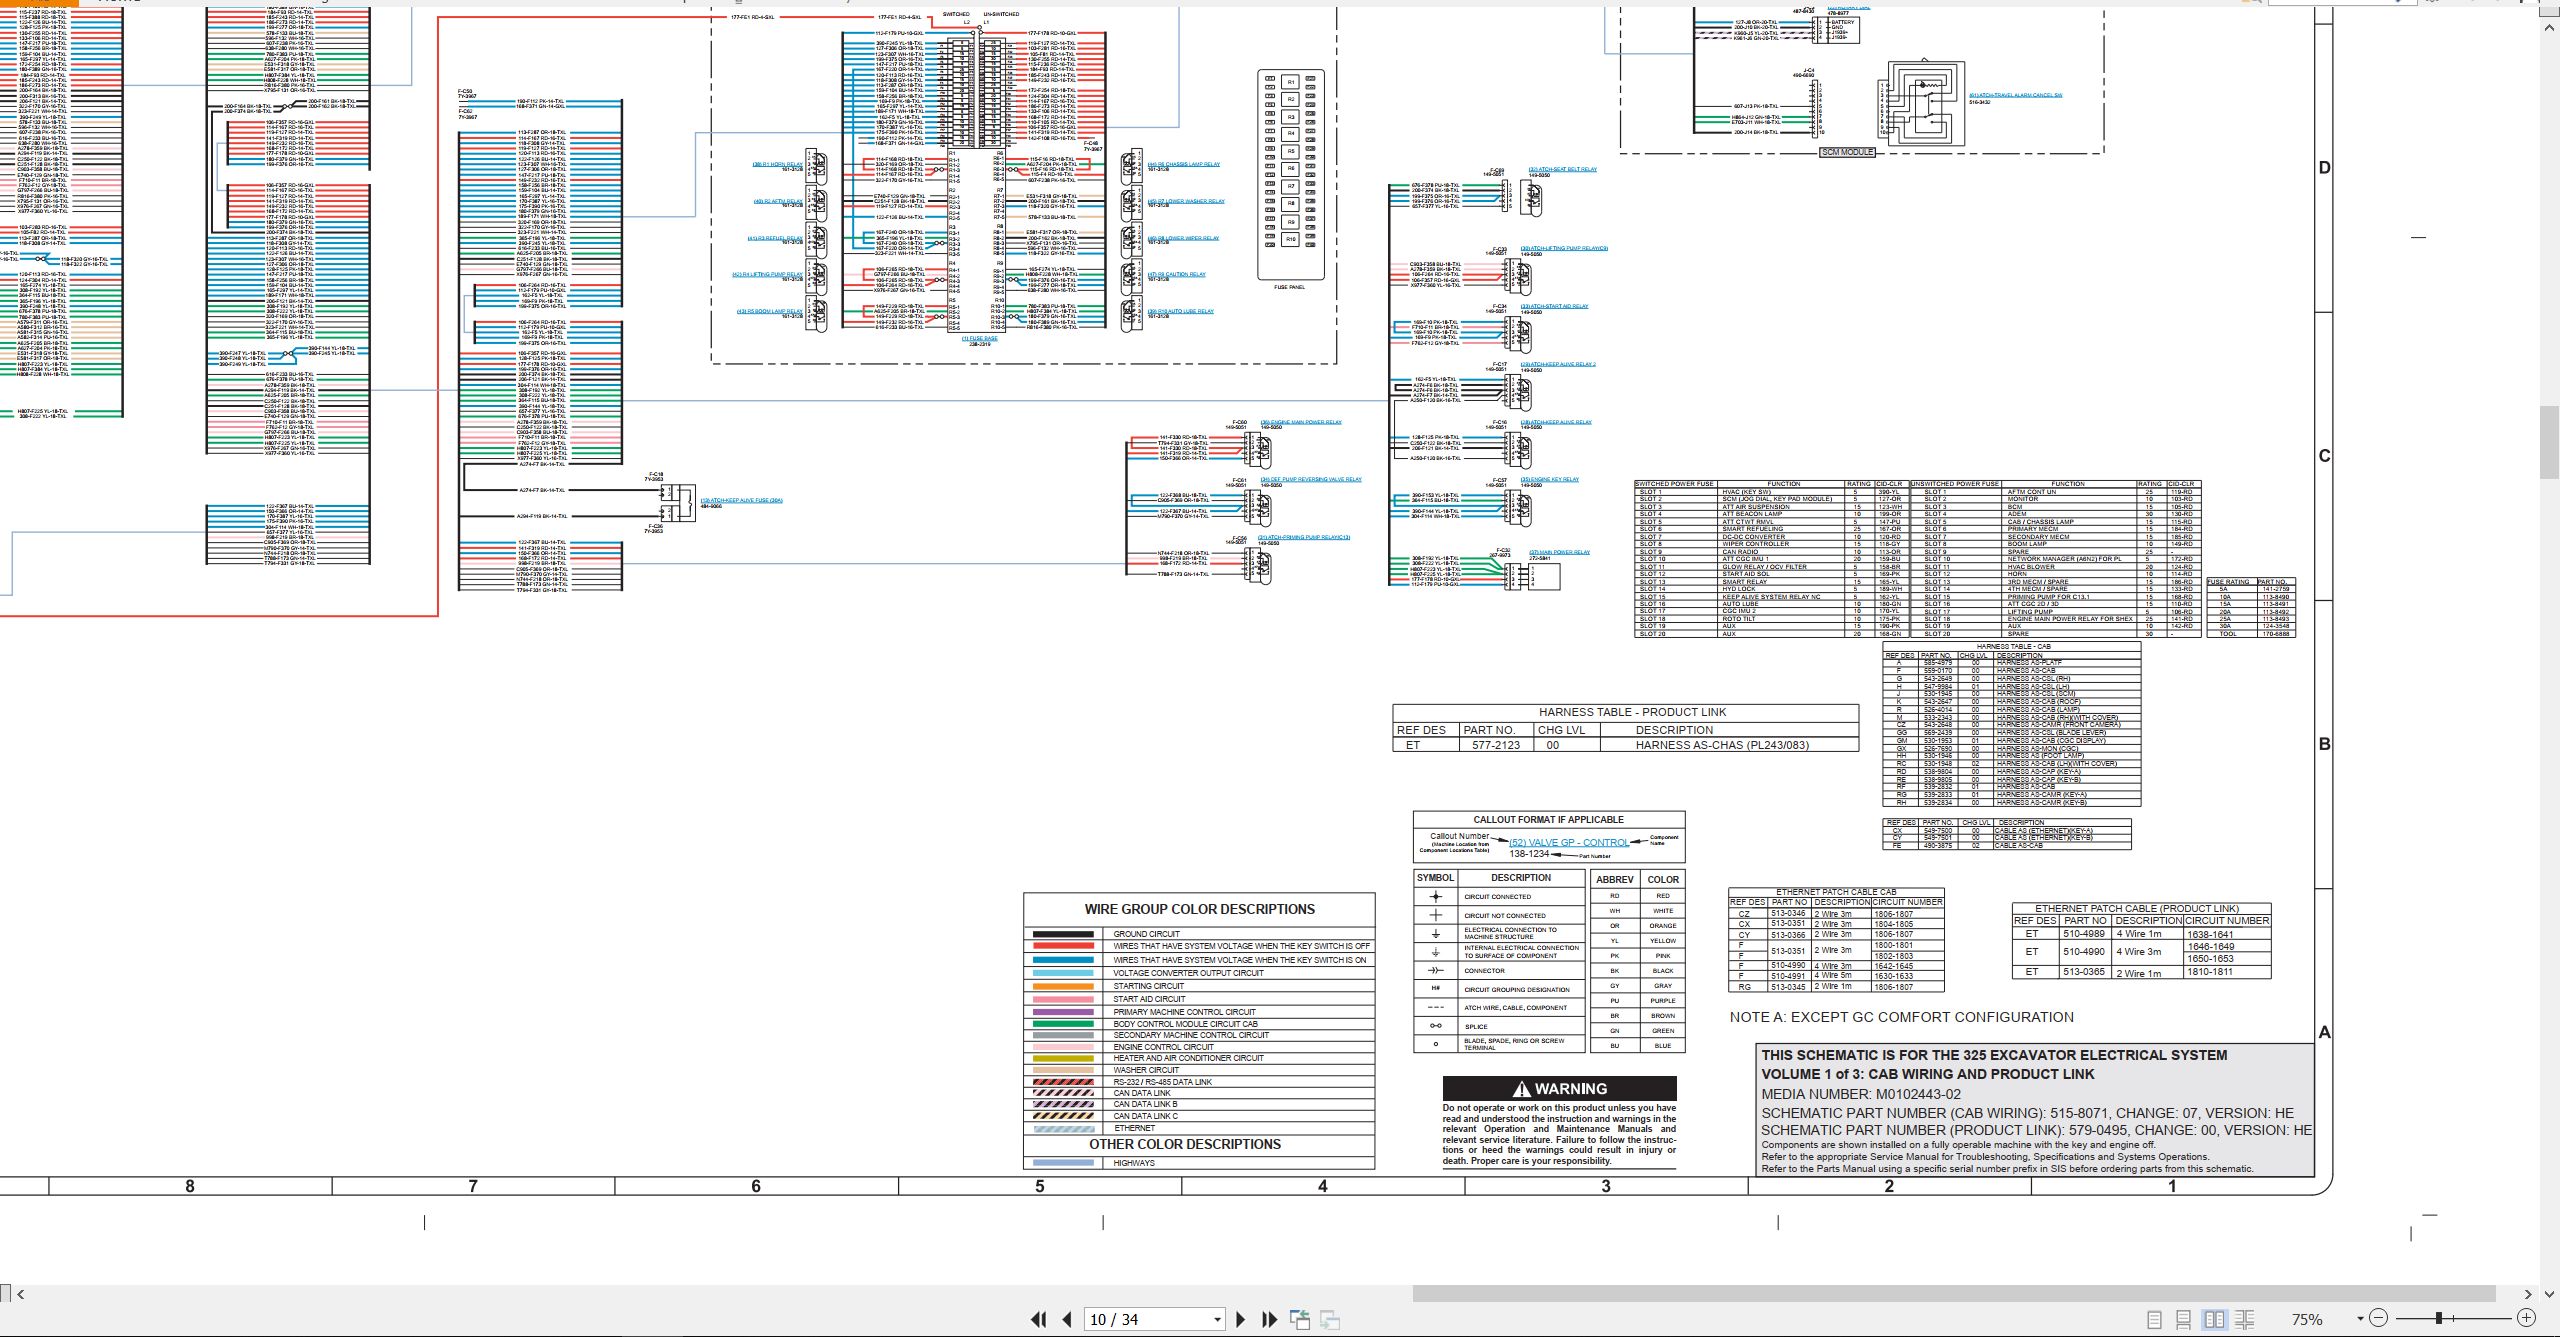Screen dimensions: 2560x1337
Task: Open the R10 AUTO LUBE RELAY link
Action: pyautogui.click(x=1181, y=311)
